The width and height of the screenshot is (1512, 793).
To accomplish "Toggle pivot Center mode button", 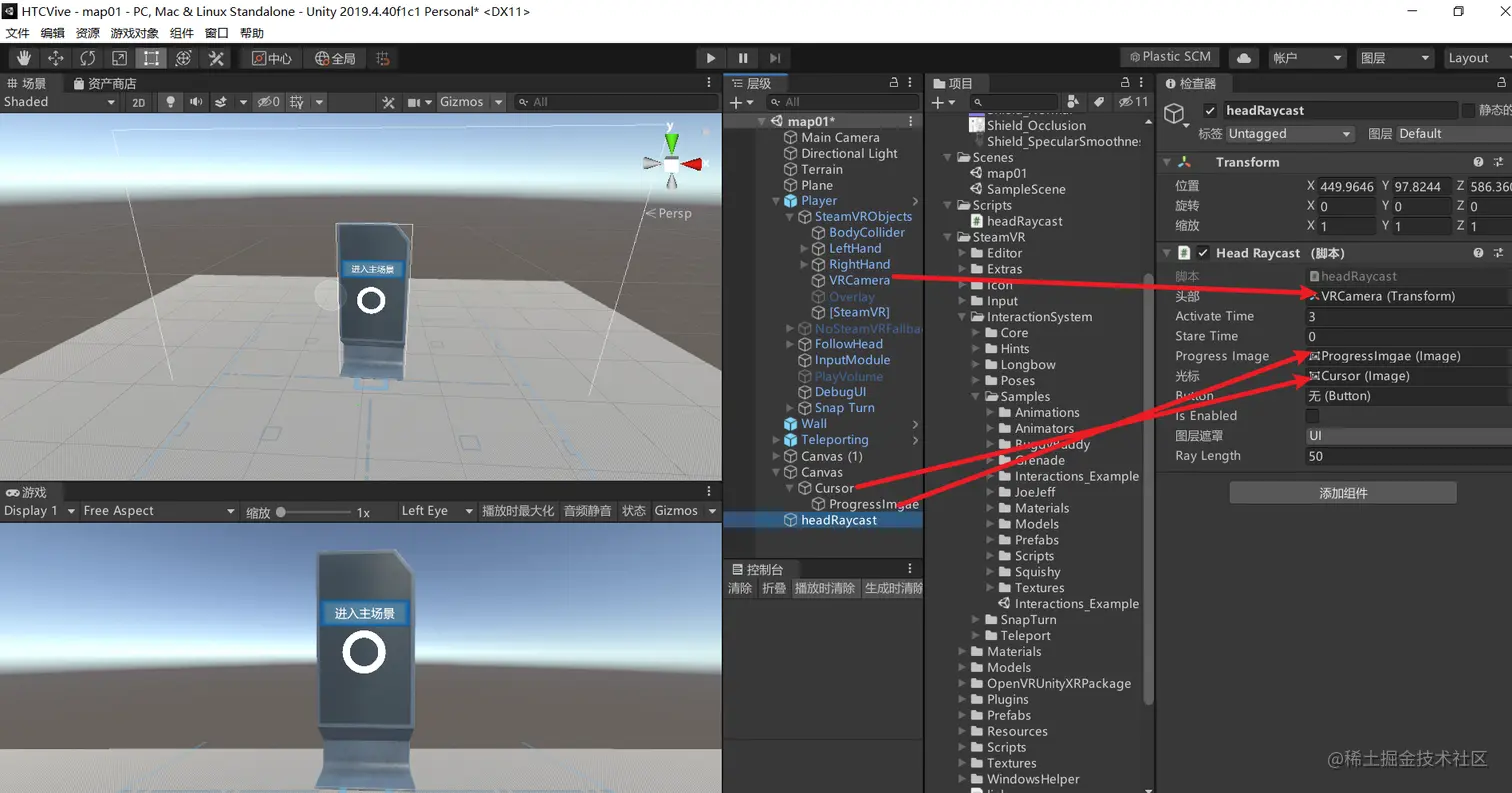I will tap(272, 58).
